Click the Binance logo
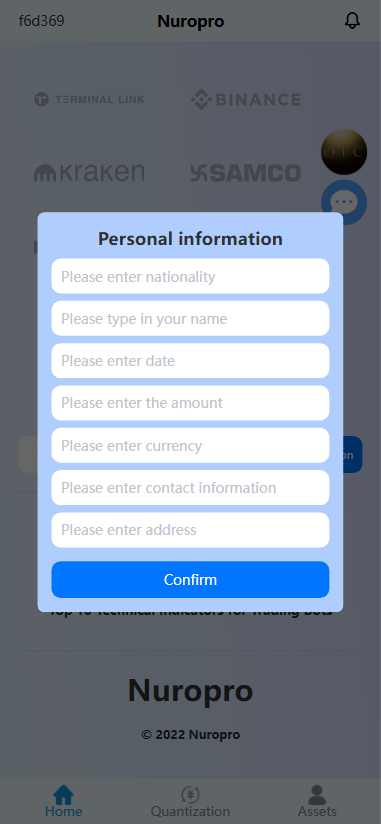The image size is (381, 824). 245,99
